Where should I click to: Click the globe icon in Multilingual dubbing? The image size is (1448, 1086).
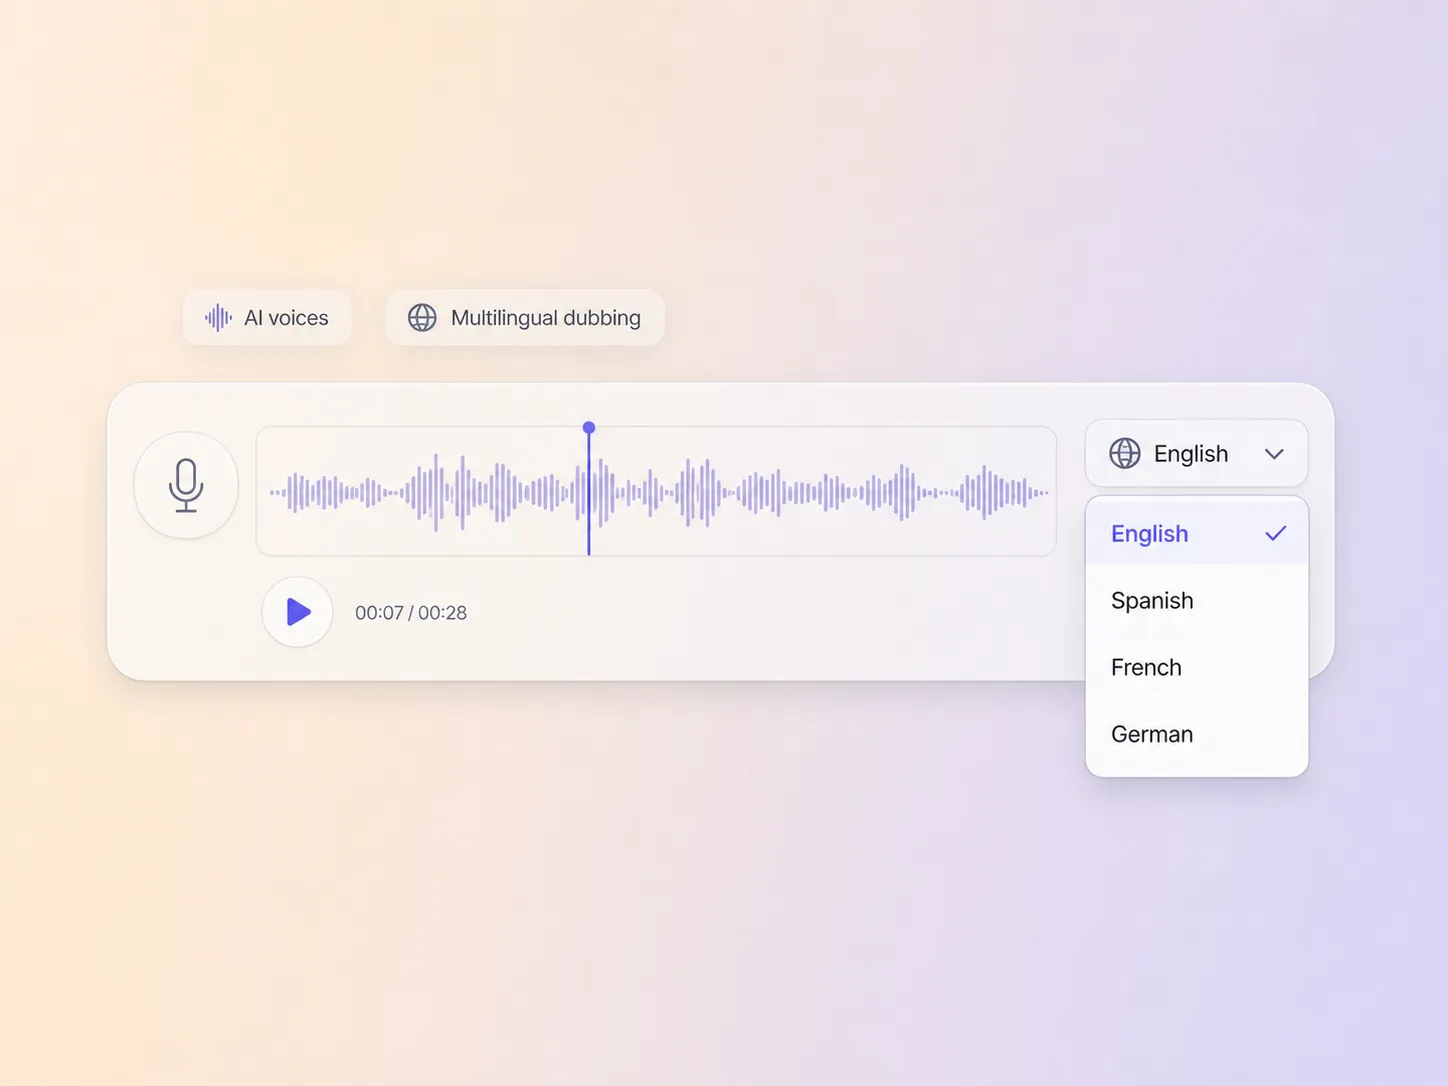point(422,318)
